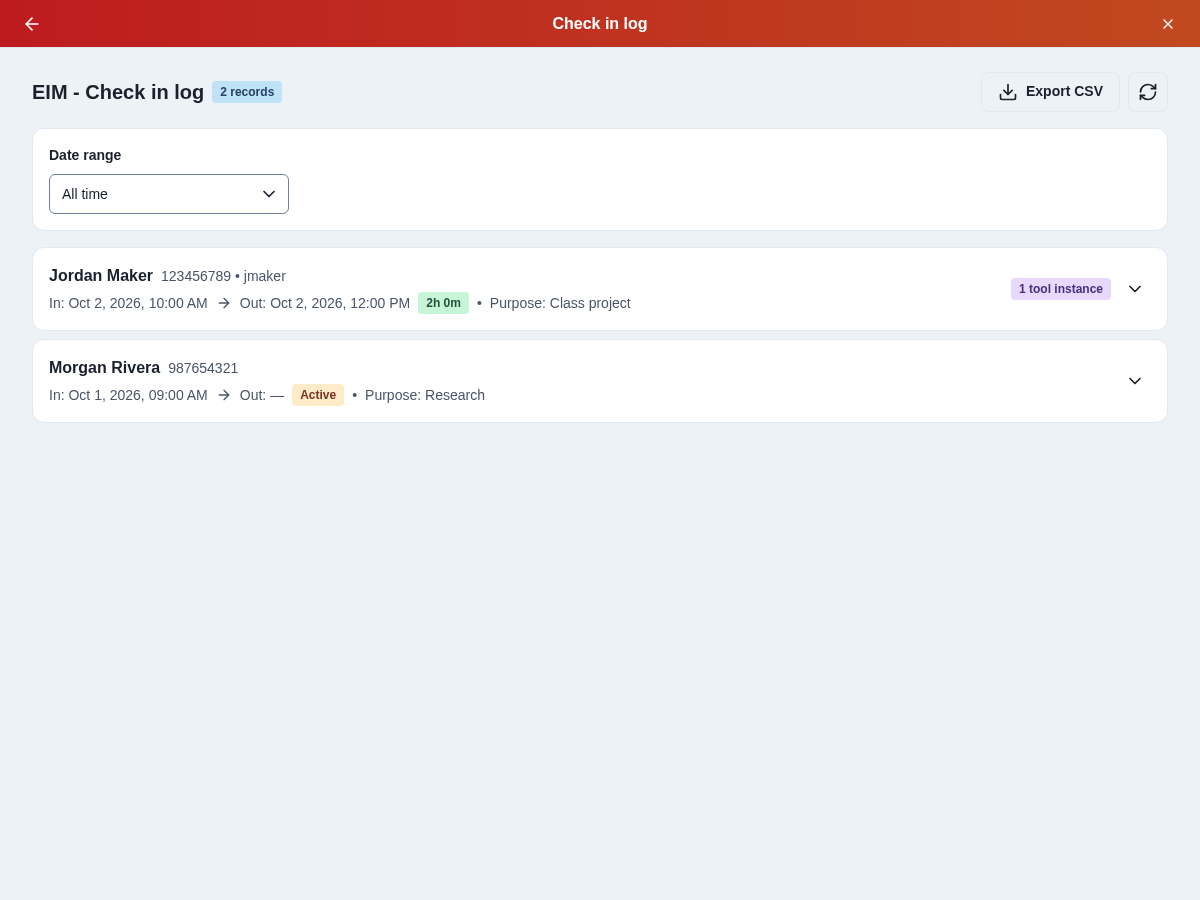Select the Morgan Rivera name

tap(104, 368)
